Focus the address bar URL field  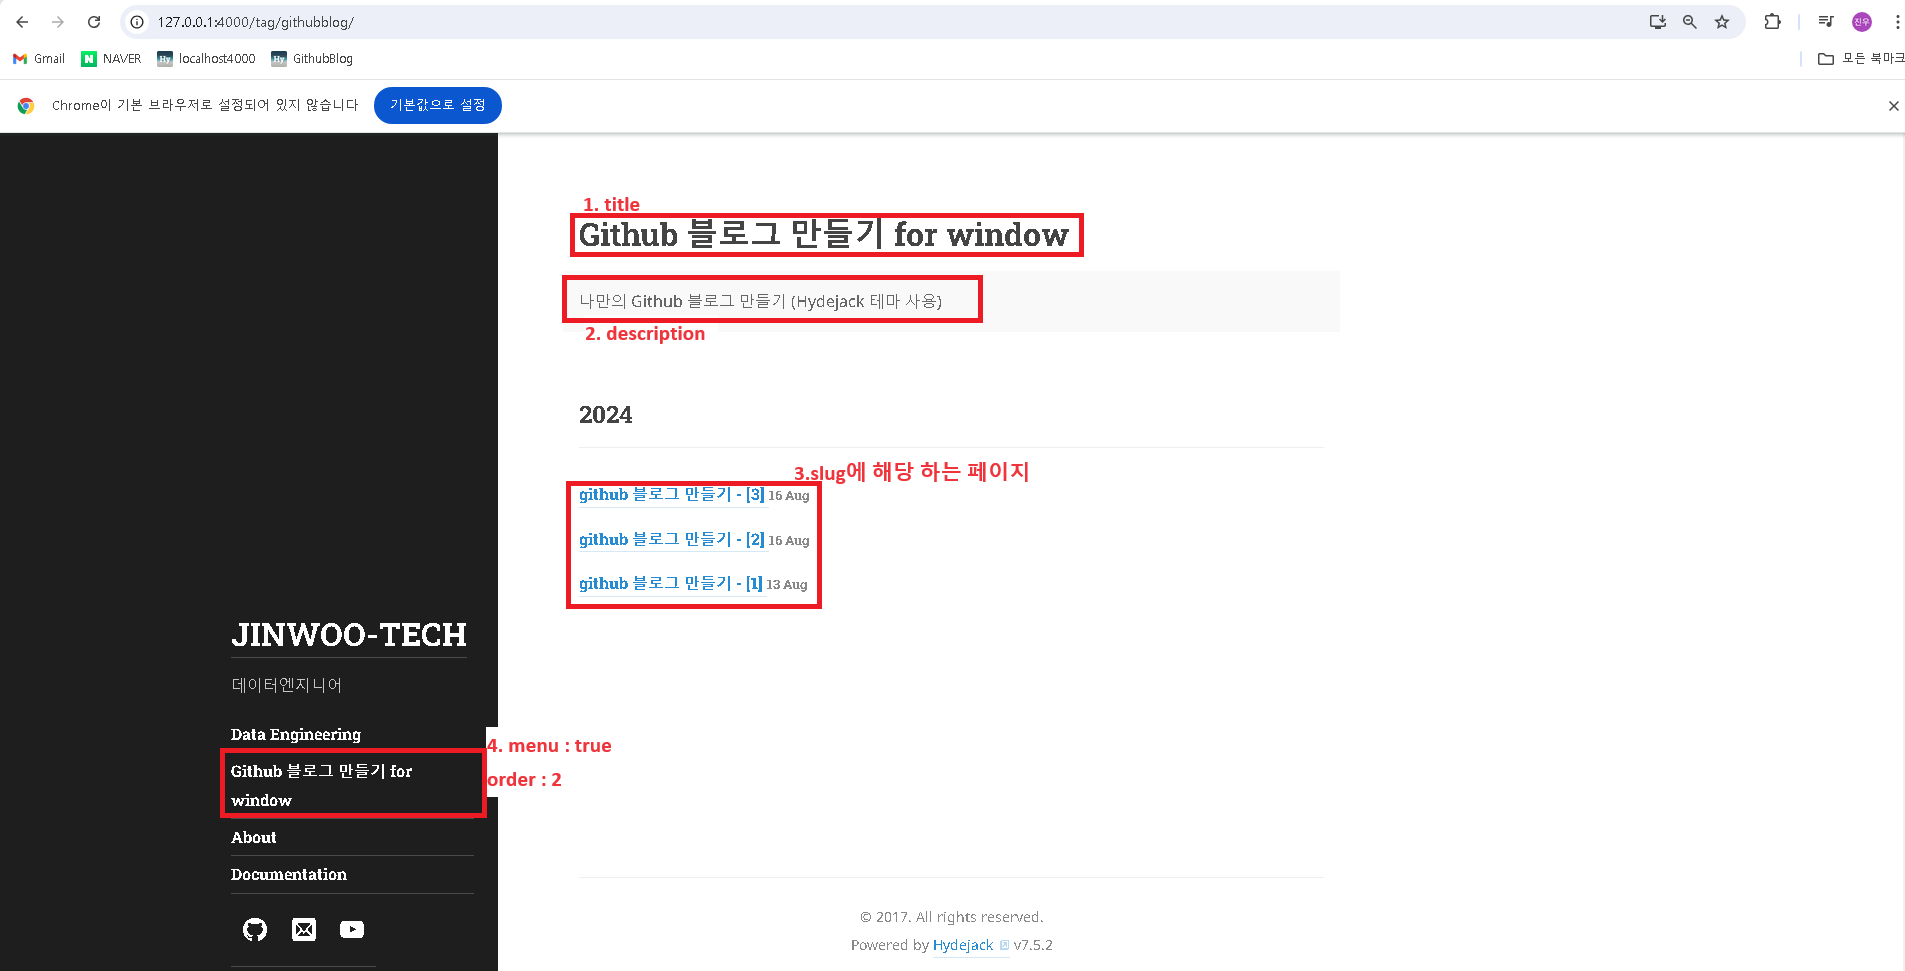click(880, 22)
